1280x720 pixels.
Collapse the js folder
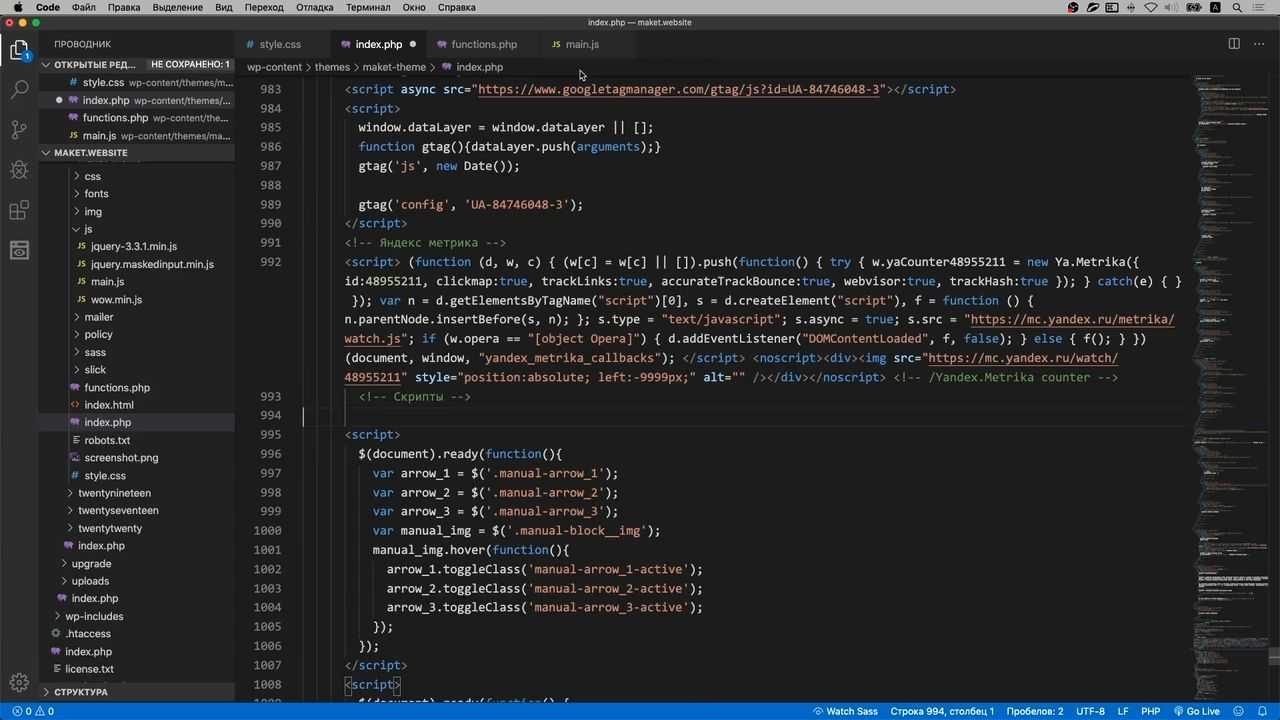78,229
